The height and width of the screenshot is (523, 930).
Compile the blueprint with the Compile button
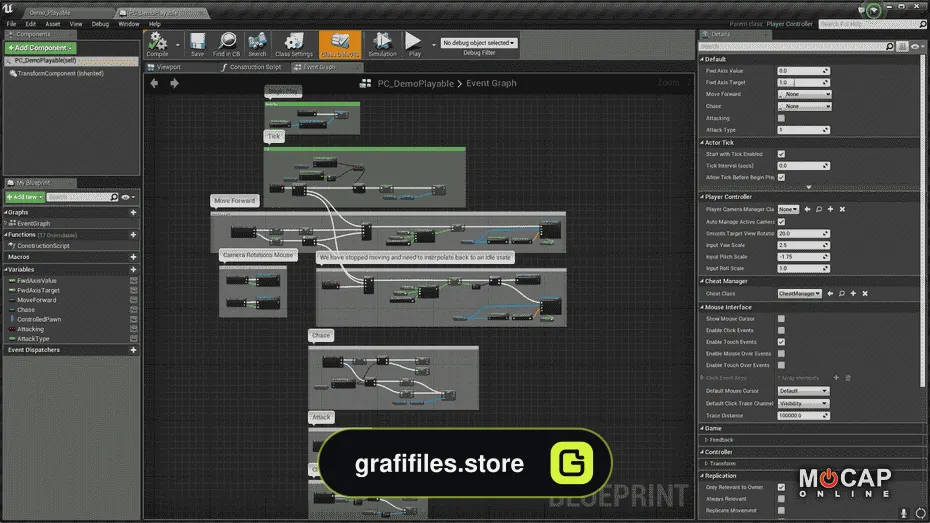158,45
